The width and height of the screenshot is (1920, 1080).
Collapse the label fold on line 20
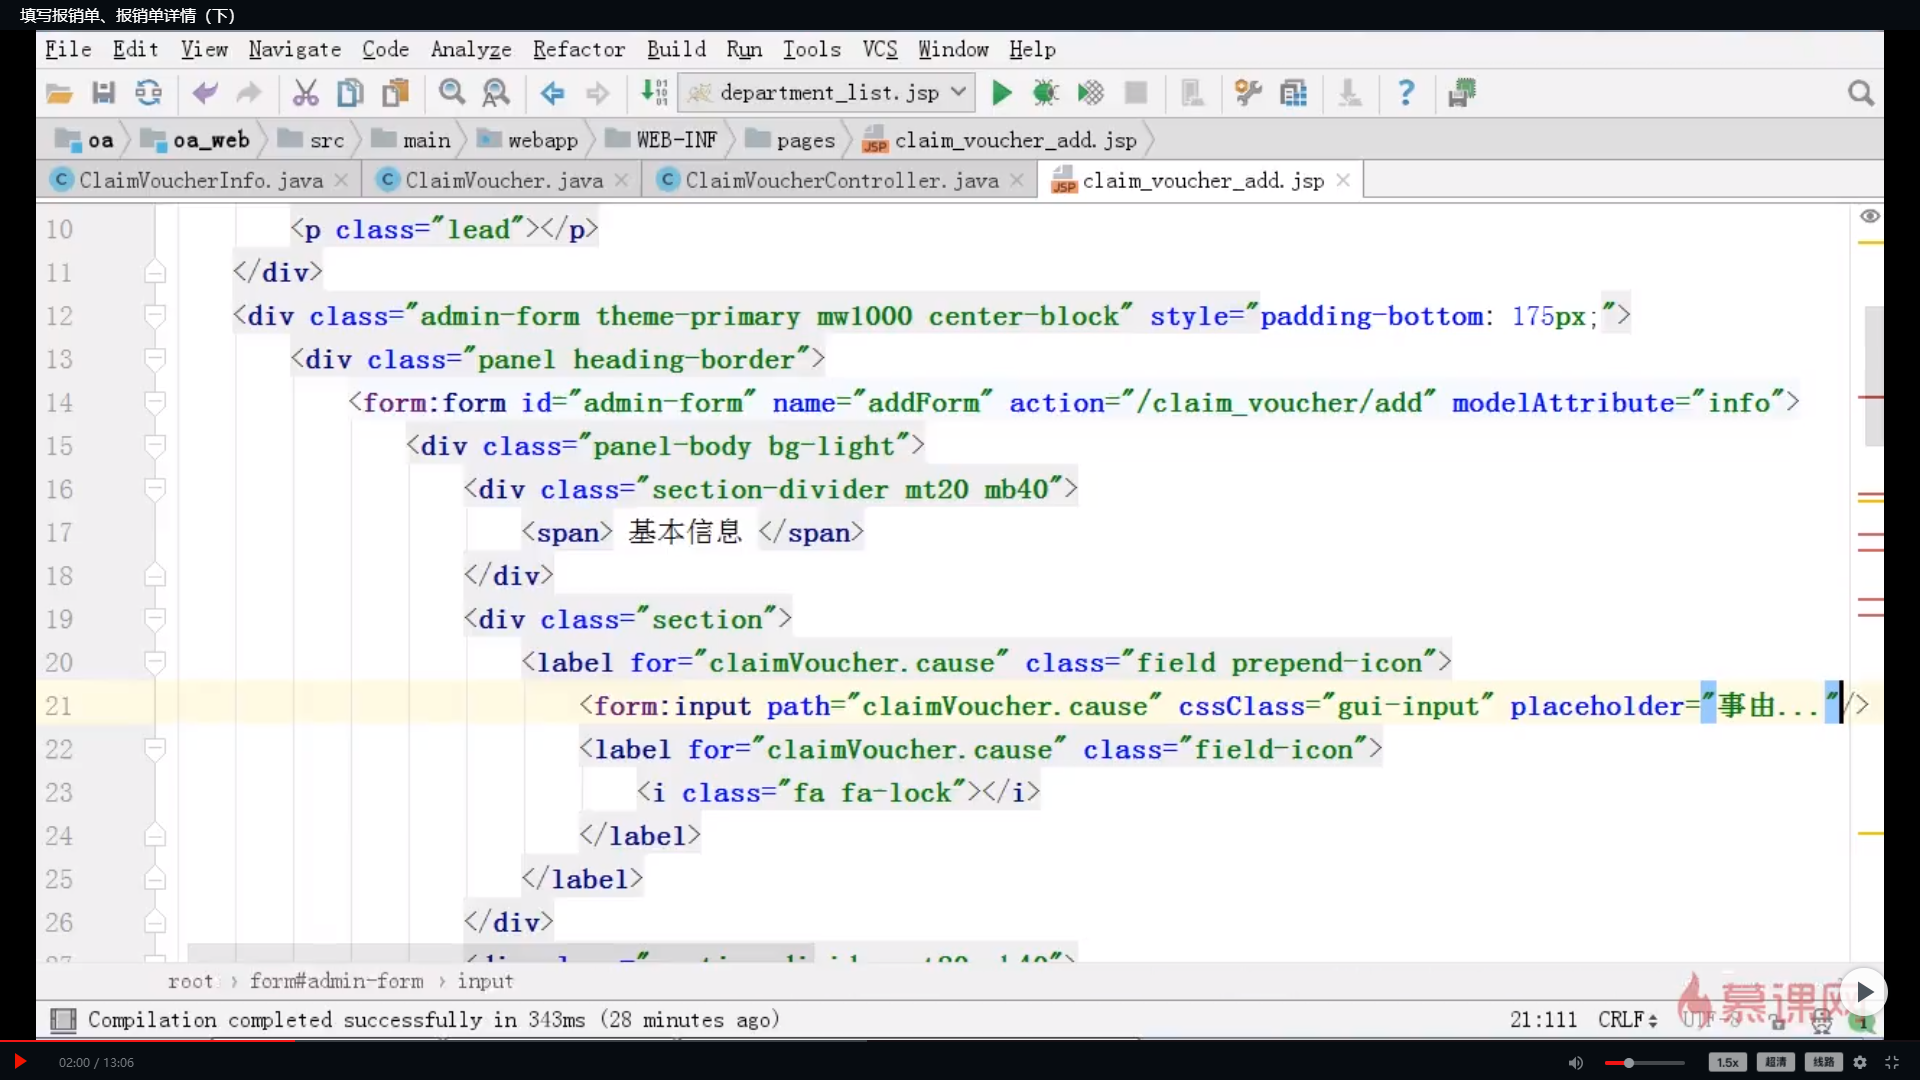click(154, 662)
